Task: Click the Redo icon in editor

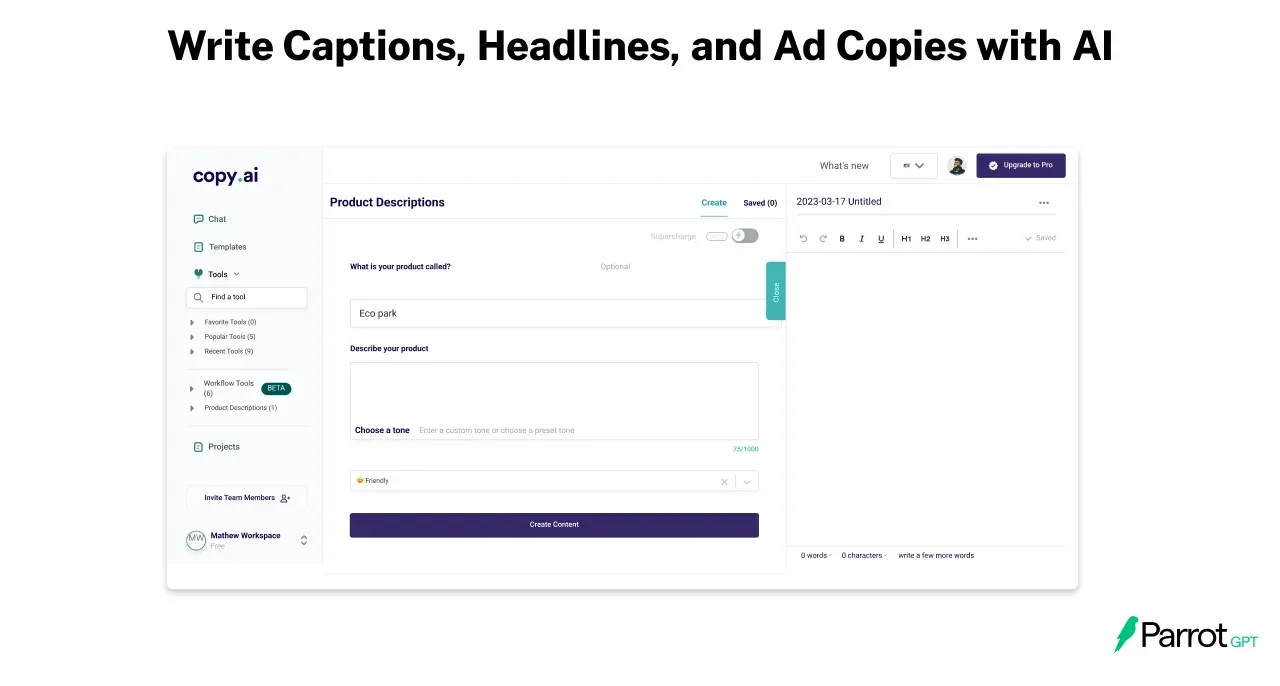Action: [x=823, y=239]
